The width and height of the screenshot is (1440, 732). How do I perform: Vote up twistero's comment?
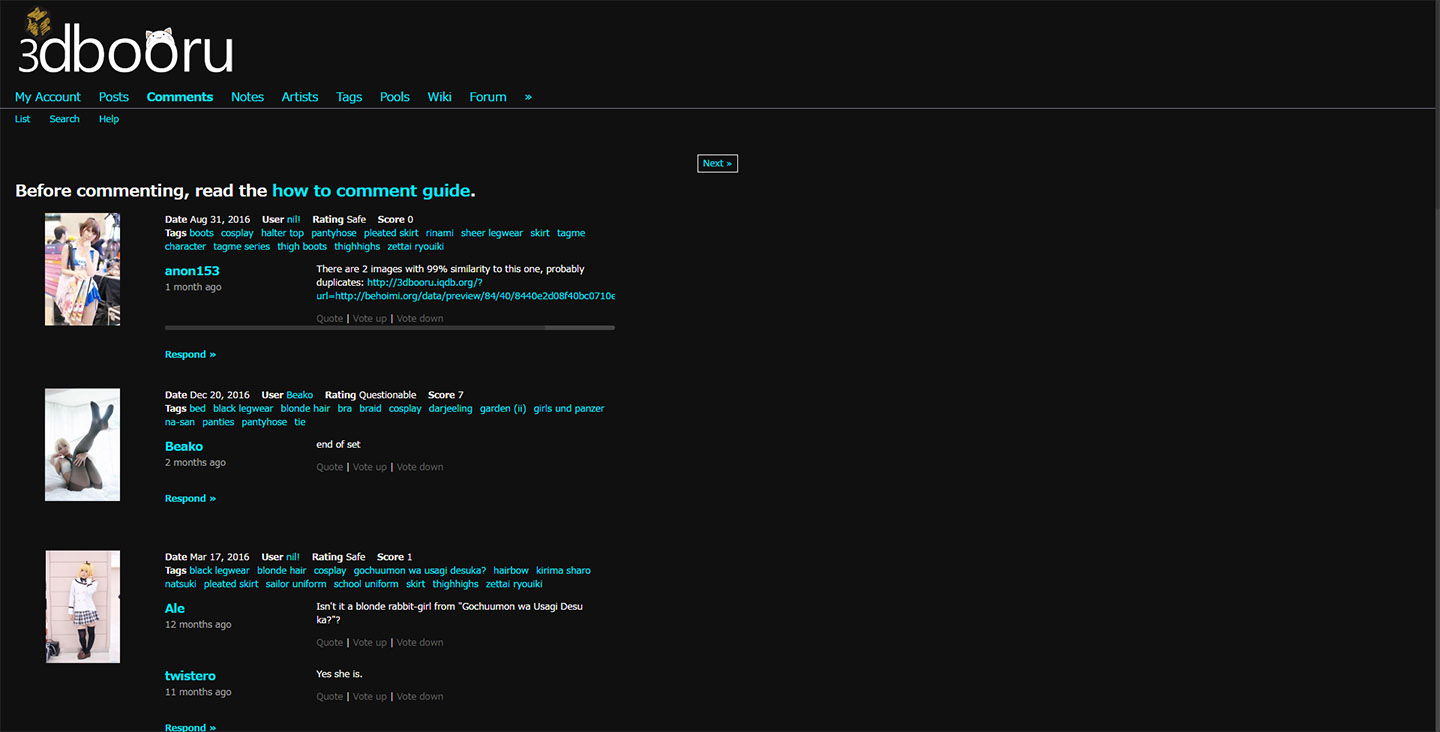tap(369, 697)
